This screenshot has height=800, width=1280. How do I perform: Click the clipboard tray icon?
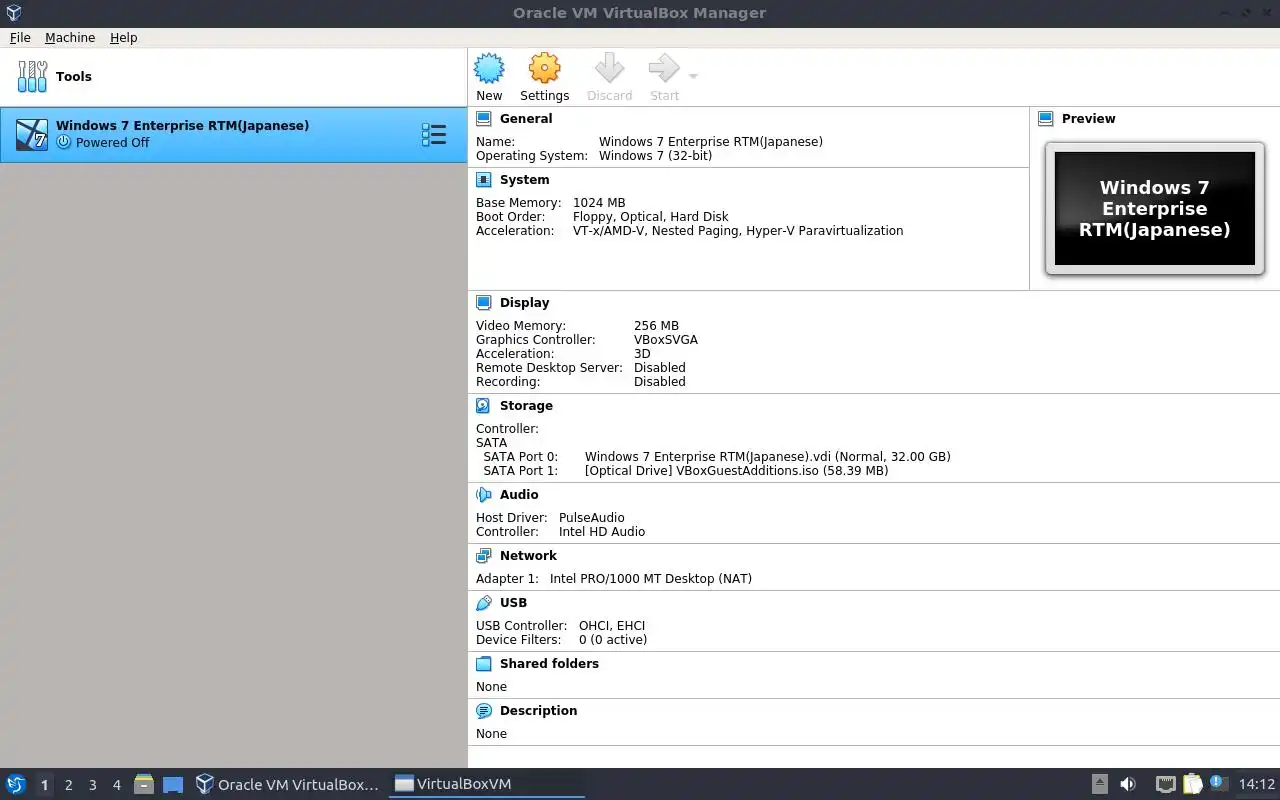[1192, 784]
